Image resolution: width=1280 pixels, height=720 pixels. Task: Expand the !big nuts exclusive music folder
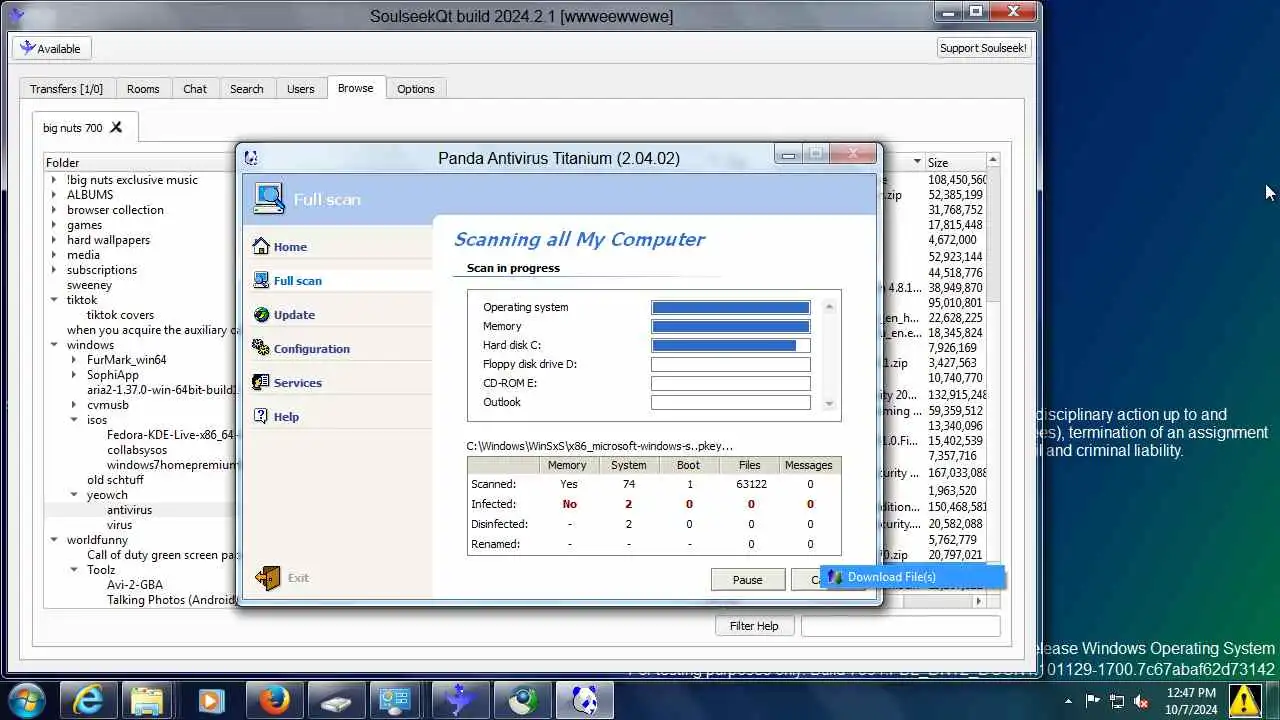point(54,180)
